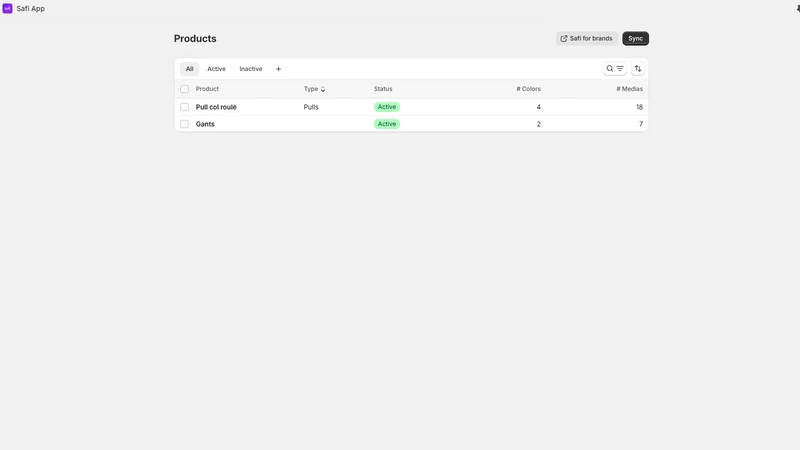
Task: Click the pin icon at top right
Action: pos(797,9)
